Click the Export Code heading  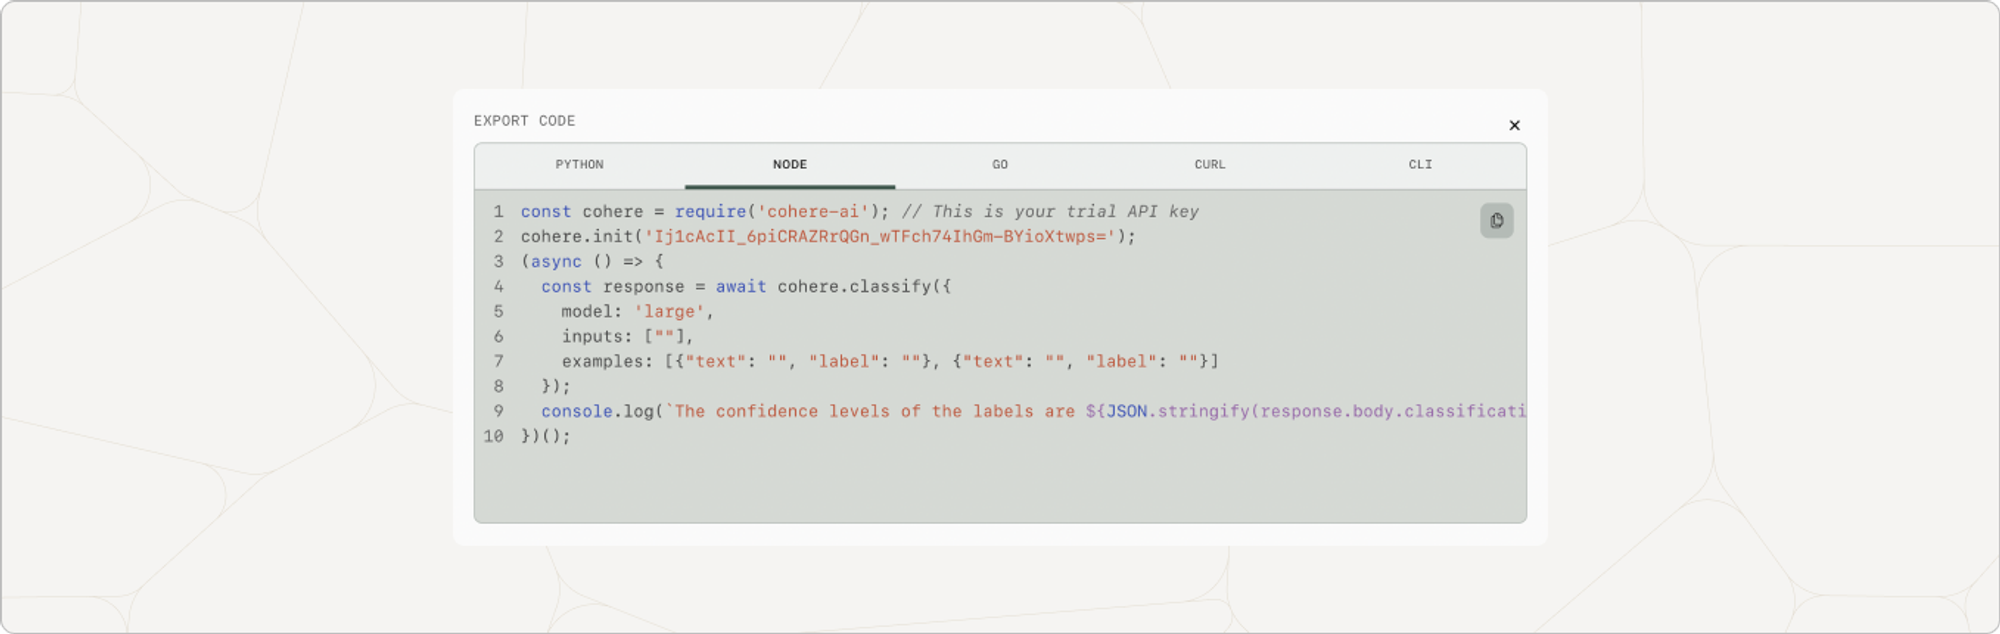pos(524,121)
